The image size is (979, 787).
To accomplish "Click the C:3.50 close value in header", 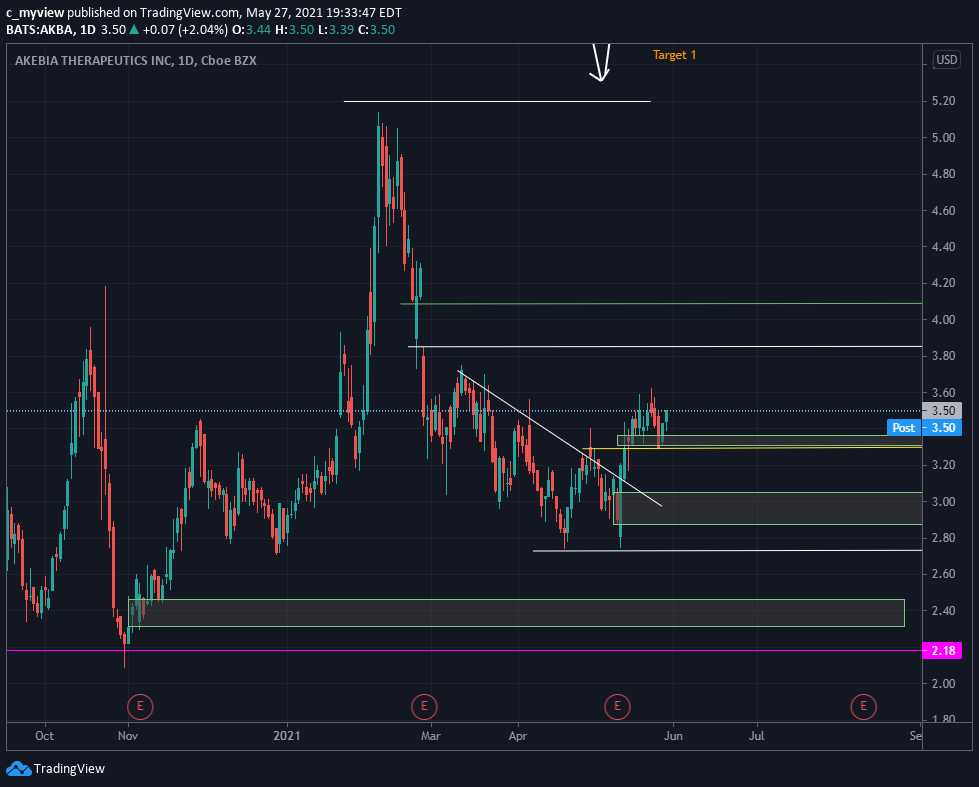I will [x=376, y=29].
